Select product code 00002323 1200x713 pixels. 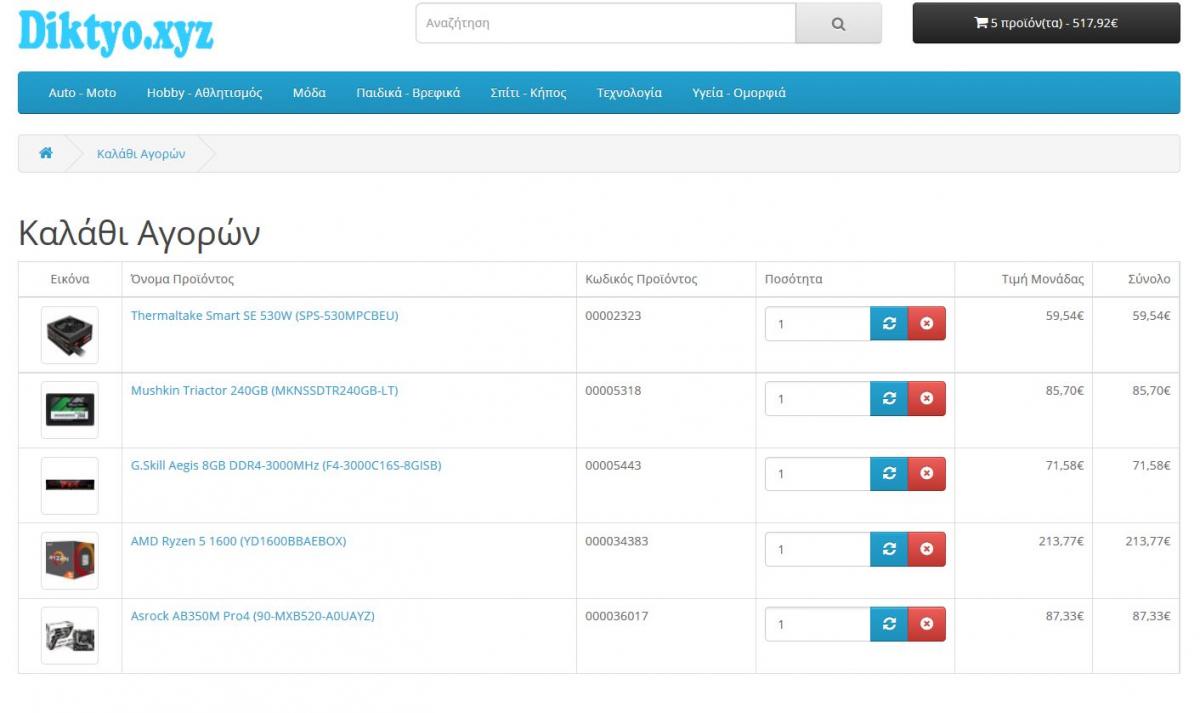point(613,315)
